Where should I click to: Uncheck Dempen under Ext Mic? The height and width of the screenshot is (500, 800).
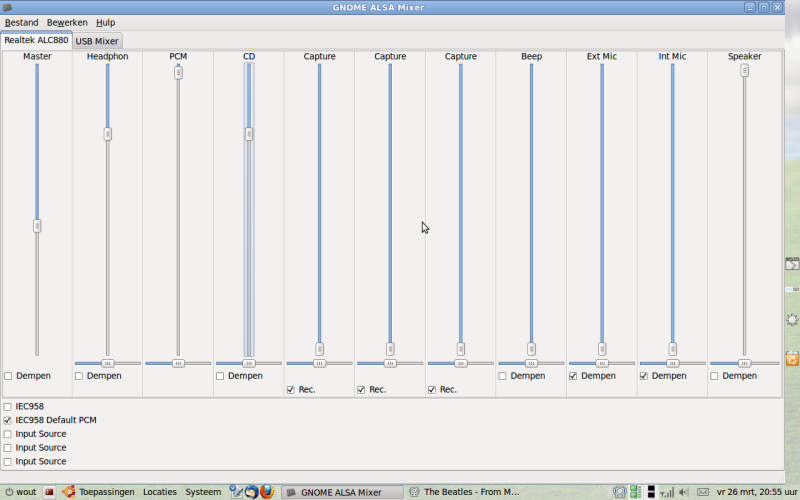coord(573,376)
